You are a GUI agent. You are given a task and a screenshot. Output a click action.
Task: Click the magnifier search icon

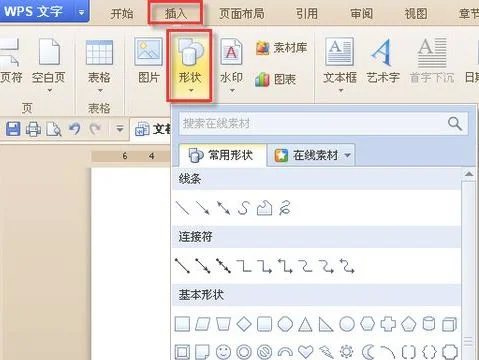click(455, 123)
